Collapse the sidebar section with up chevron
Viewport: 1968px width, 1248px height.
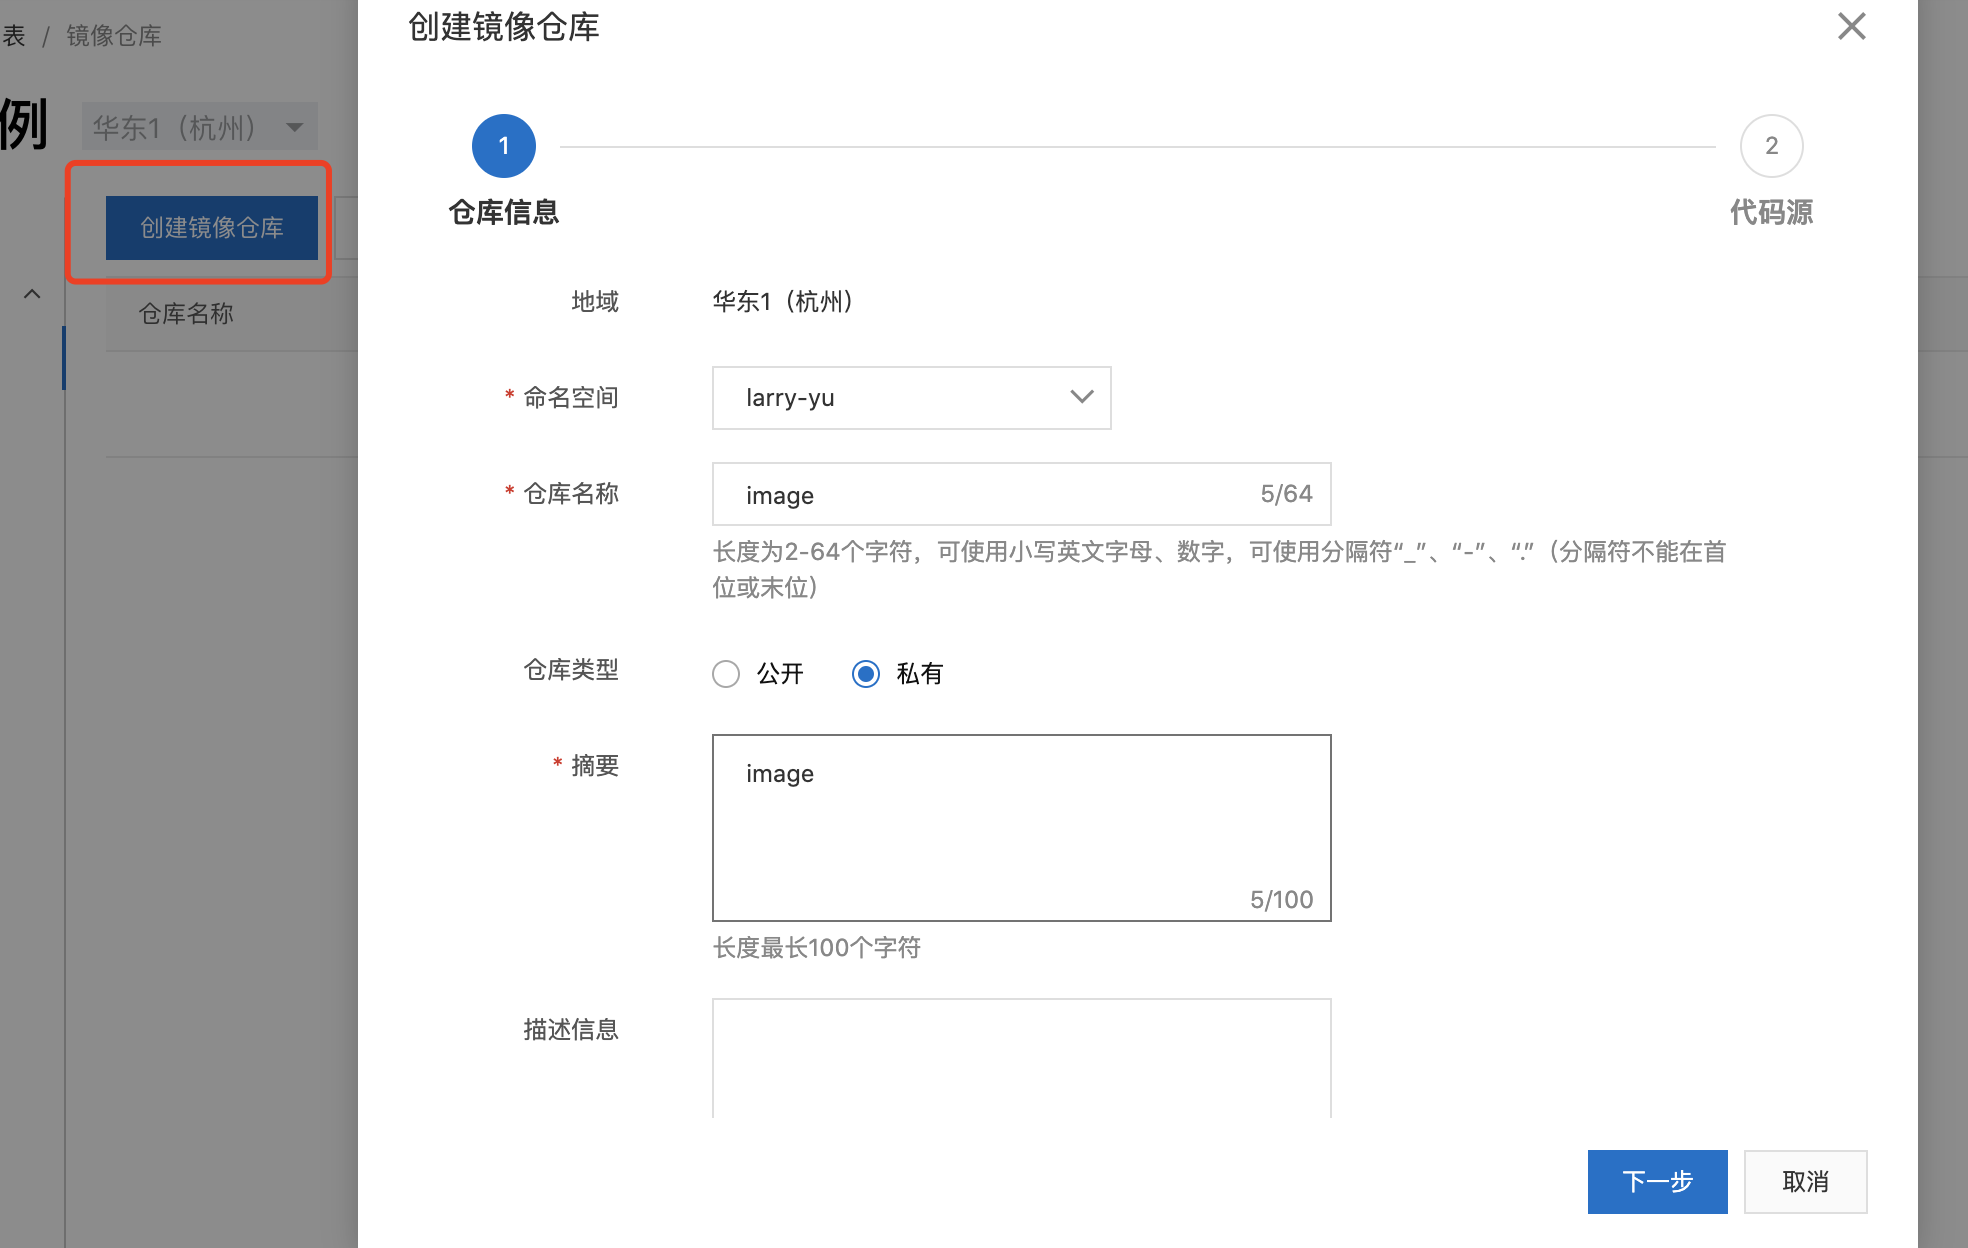click(x=32, y=294)
